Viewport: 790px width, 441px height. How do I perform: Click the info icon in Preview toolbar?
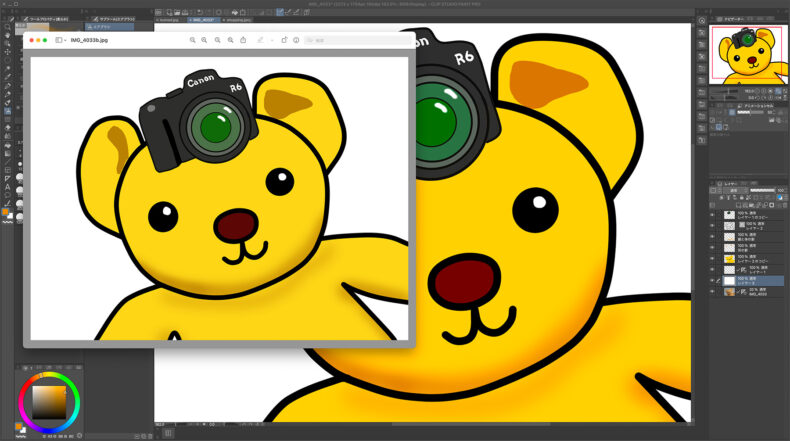pyautogui.click(x=297, y=40)
